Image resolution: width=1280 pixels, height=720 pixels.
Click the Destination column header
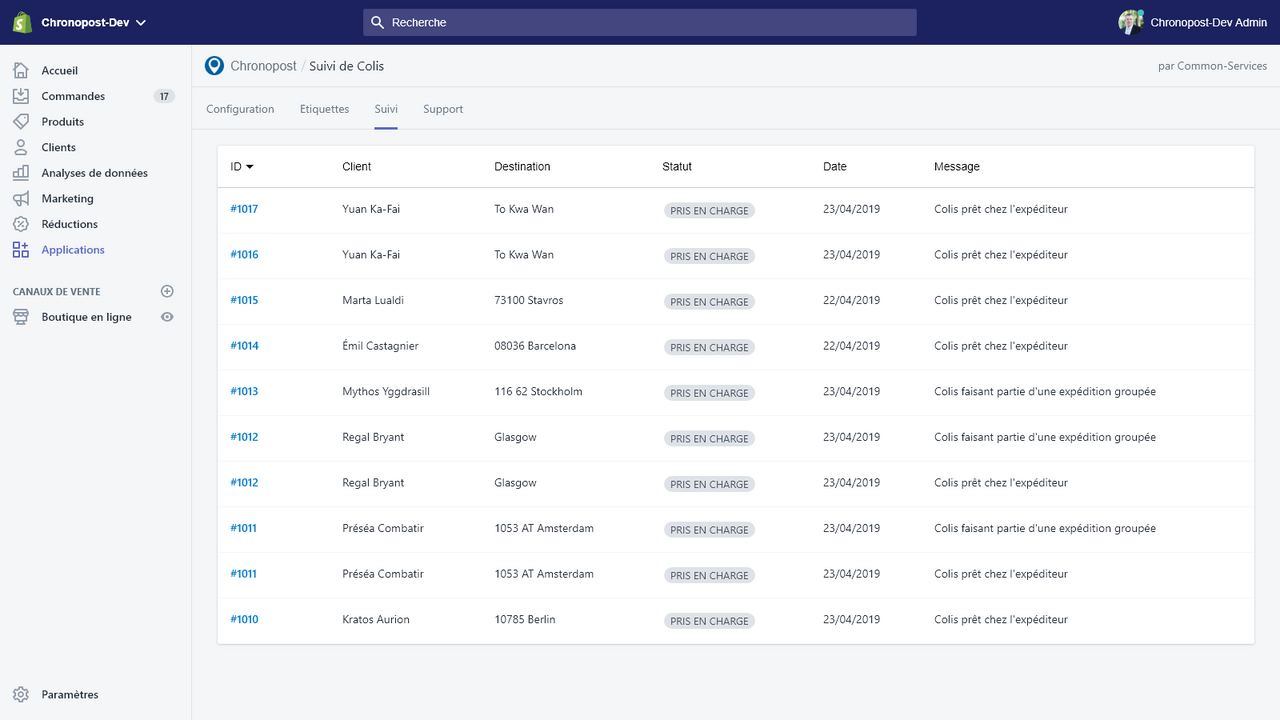[522, 167]
